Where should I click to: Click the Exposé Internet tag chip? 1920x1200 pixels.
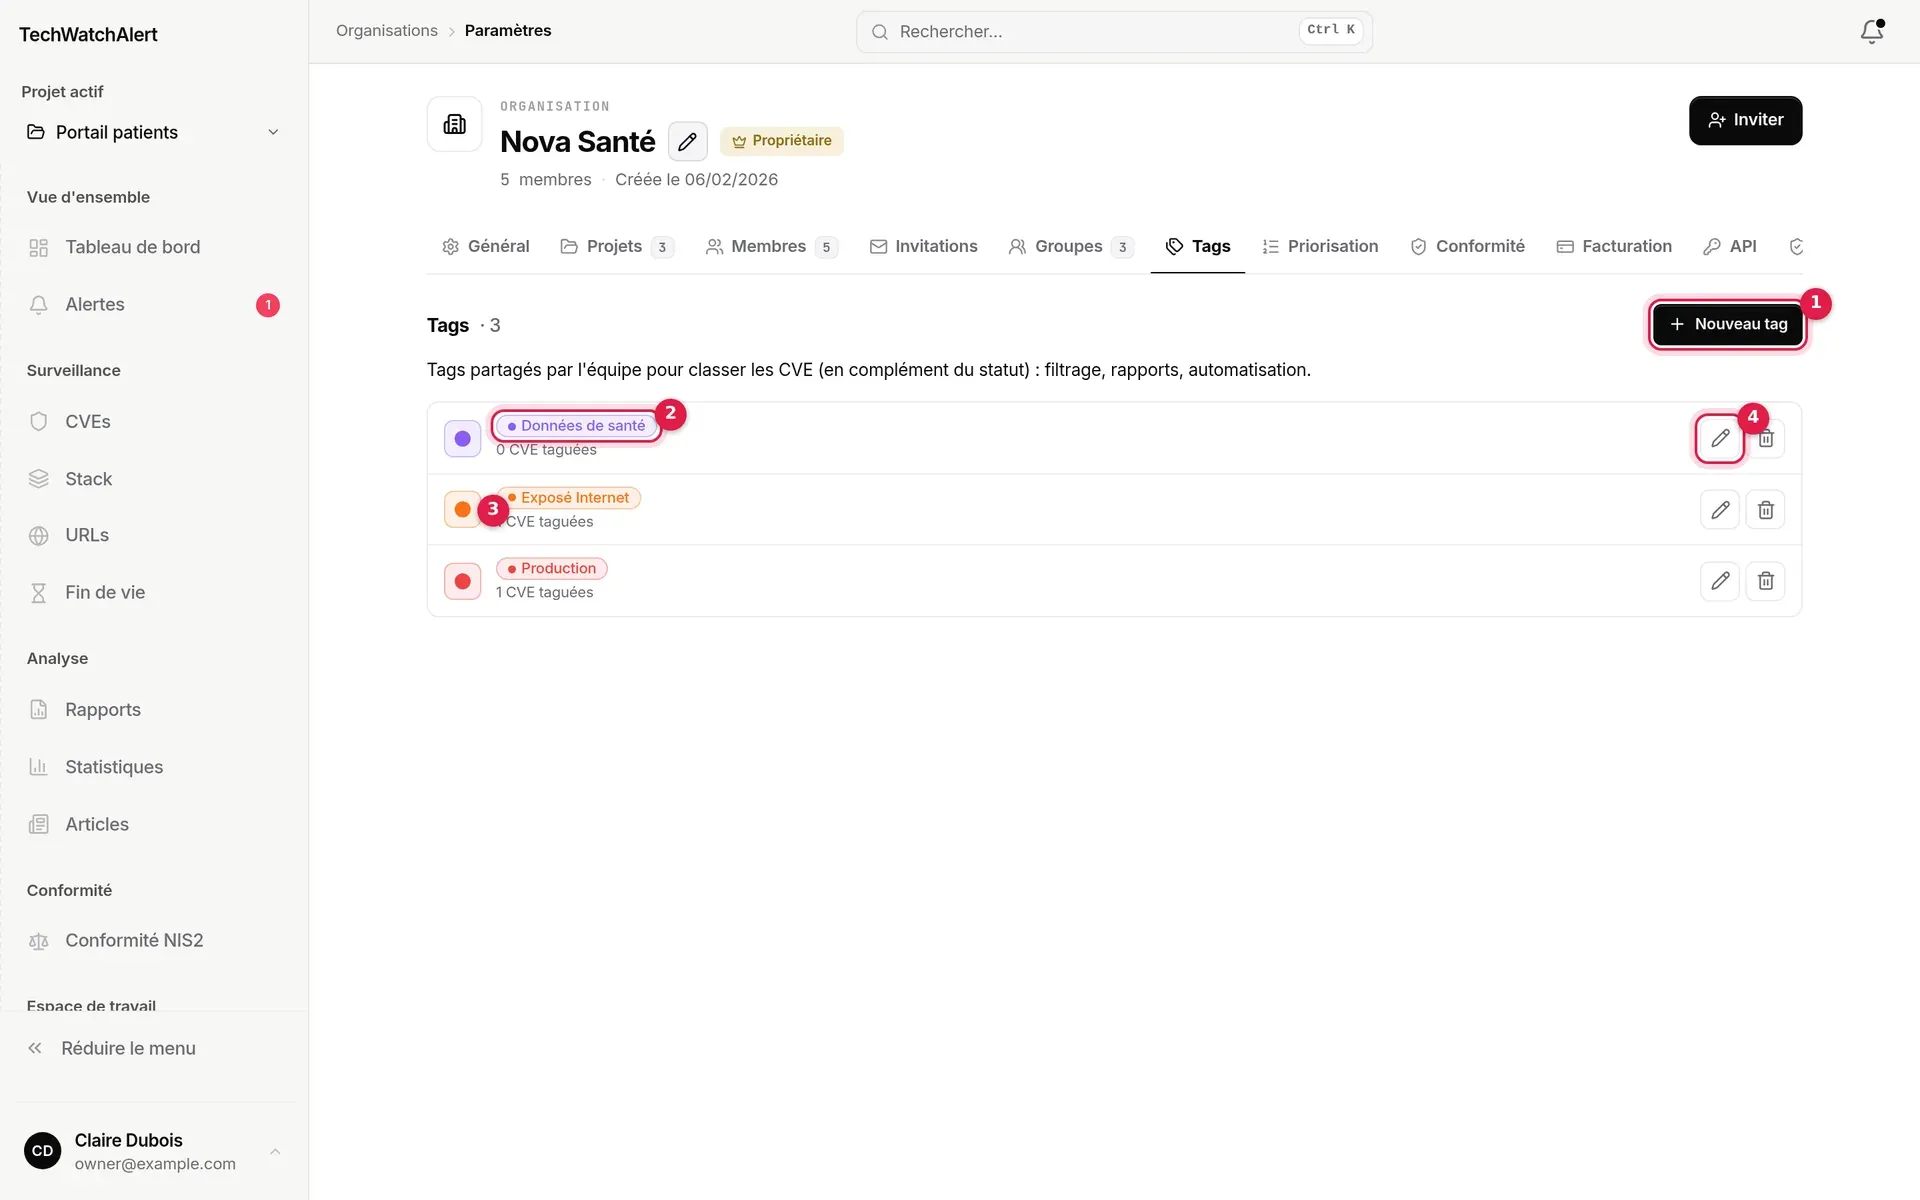(x=569, y=498)
